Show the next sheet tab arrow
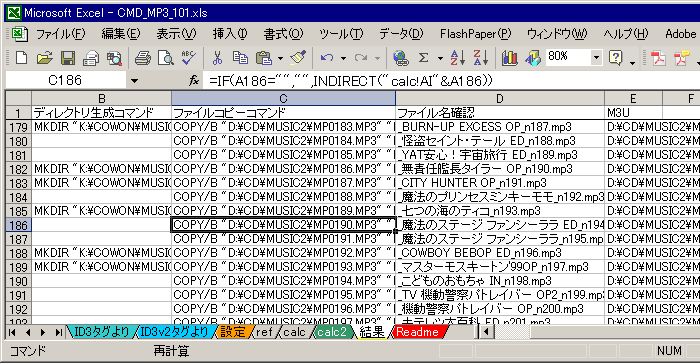Viewport: 700px width, 363px height. 43,332
